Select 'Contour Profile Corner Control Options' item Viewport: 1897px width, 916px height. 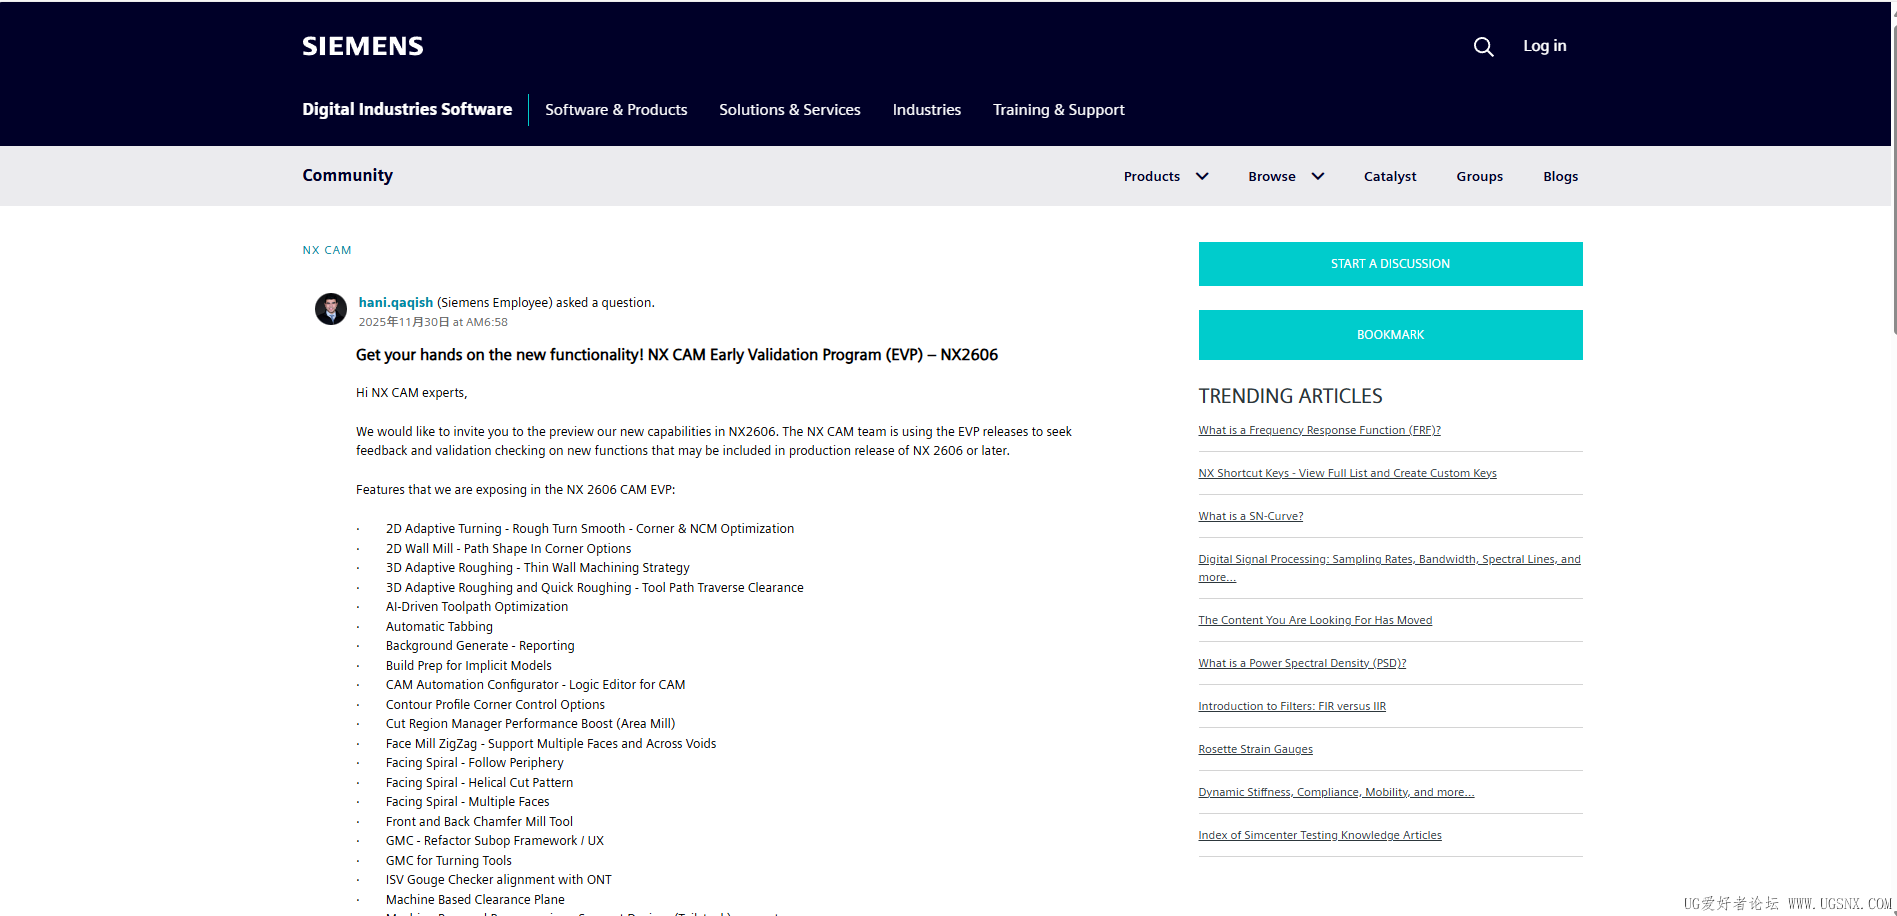[496, 705]
